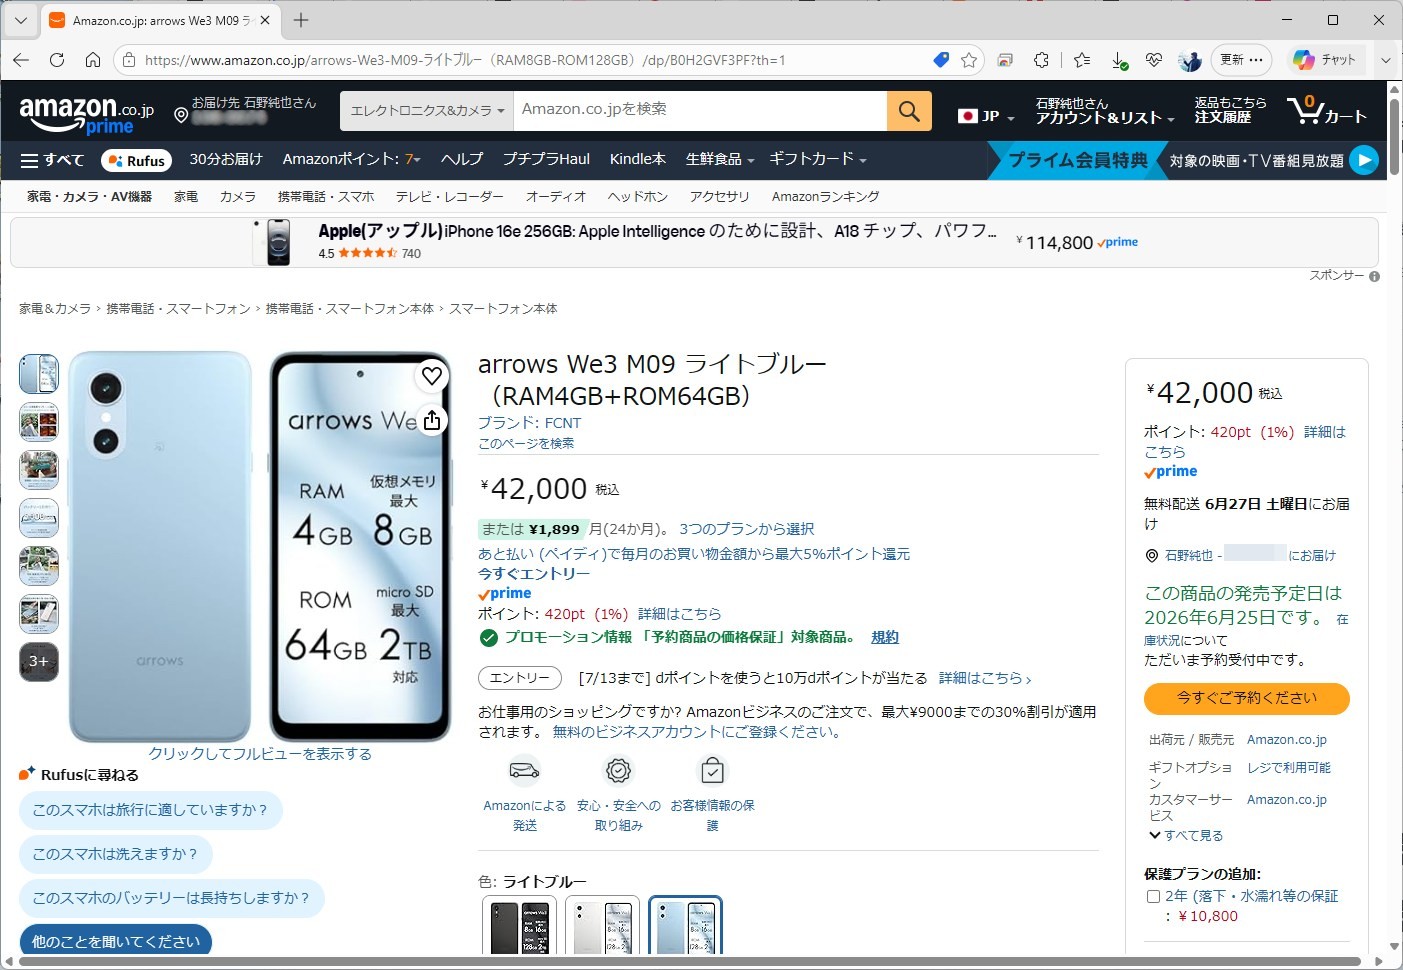Open search category エレクトロニクス&カメラ dropdown
The image size is (1403, 970).
click(x=427, y=111)
